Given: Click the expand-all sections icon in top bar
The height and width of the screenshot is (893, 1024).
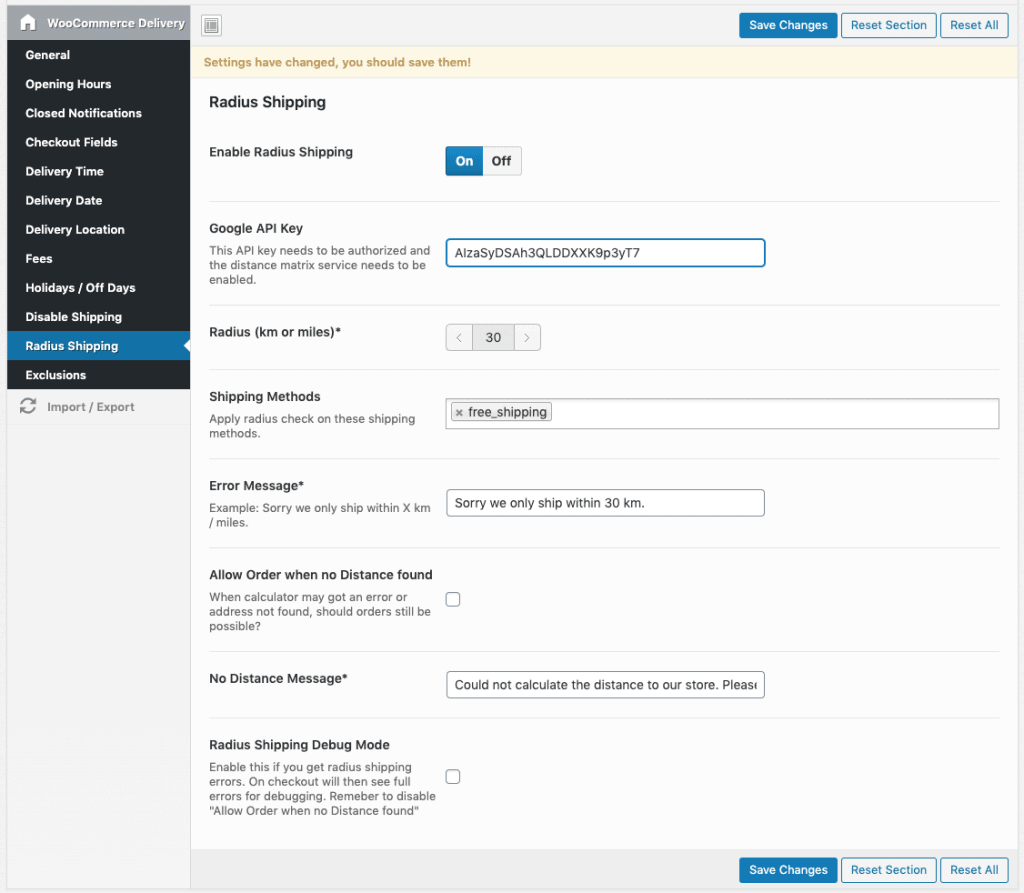Looking at the screenshot, I should [x=211, y=25].
